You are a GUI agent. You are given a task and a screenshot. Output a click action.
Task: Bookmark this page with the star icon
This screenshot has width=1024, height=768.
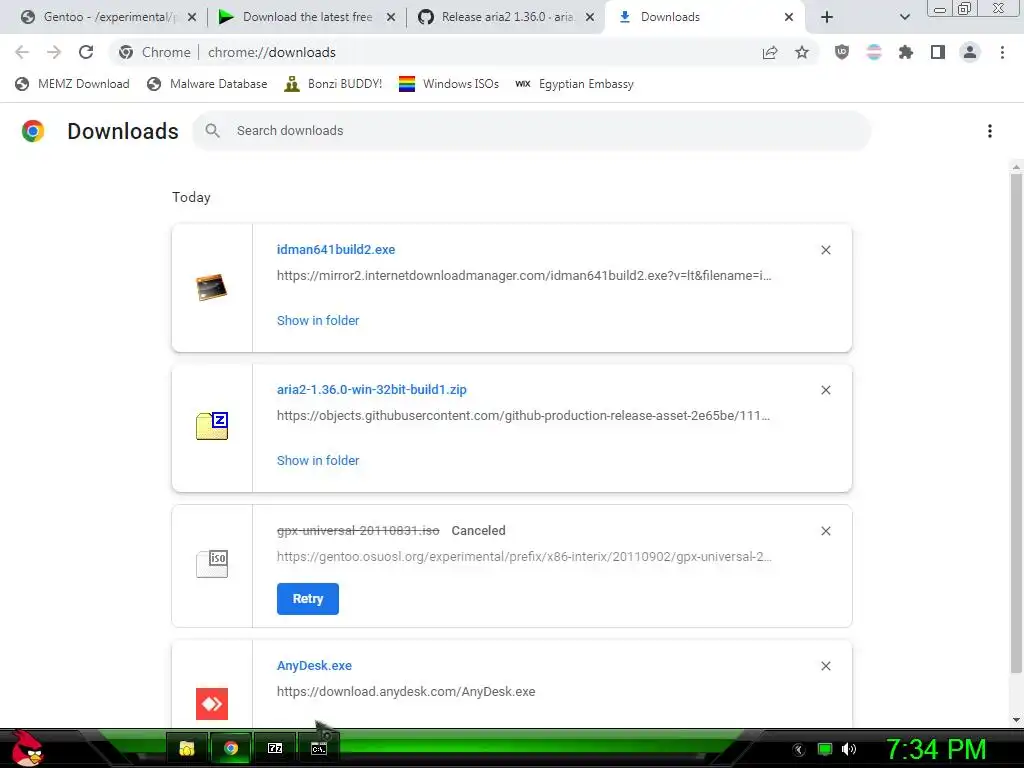coord(802,52)
